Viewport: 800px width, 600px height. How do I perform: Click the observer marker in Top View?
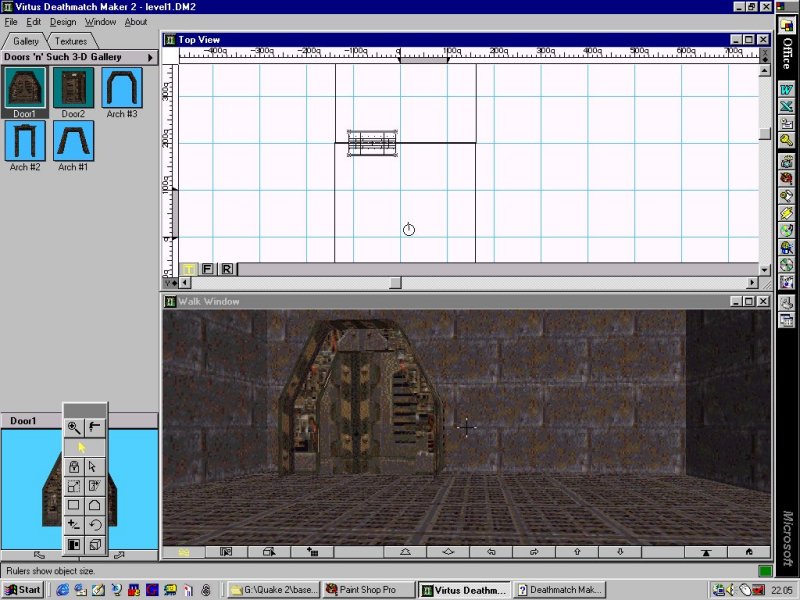409,230
